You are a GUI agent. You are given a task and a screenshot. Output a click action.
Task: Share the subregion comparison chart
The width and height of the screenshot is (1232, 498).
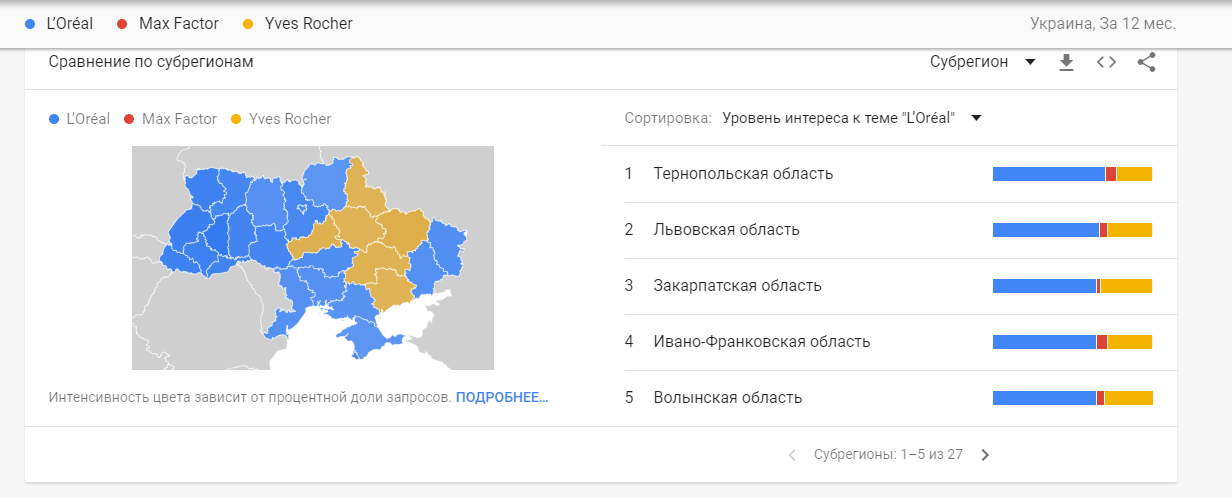tap(1146, 62)
